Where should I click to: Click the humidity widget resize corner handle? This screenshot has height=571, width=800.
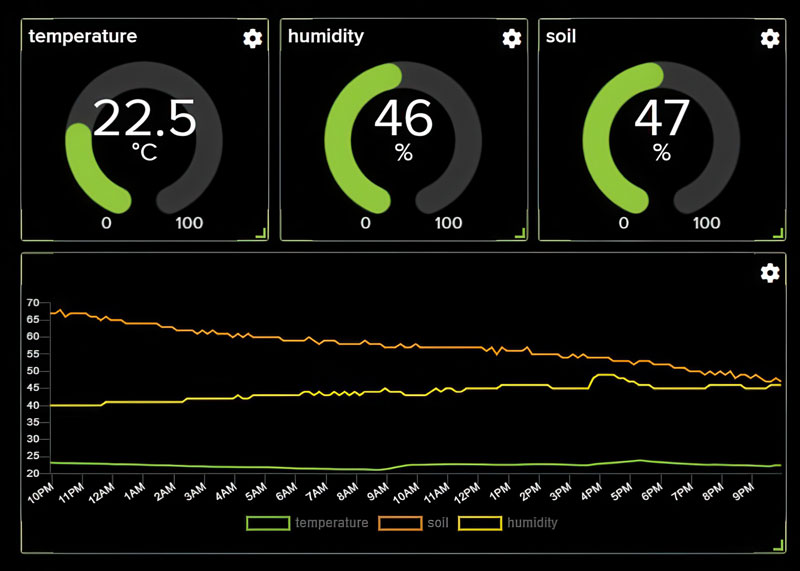click(520, 233)
